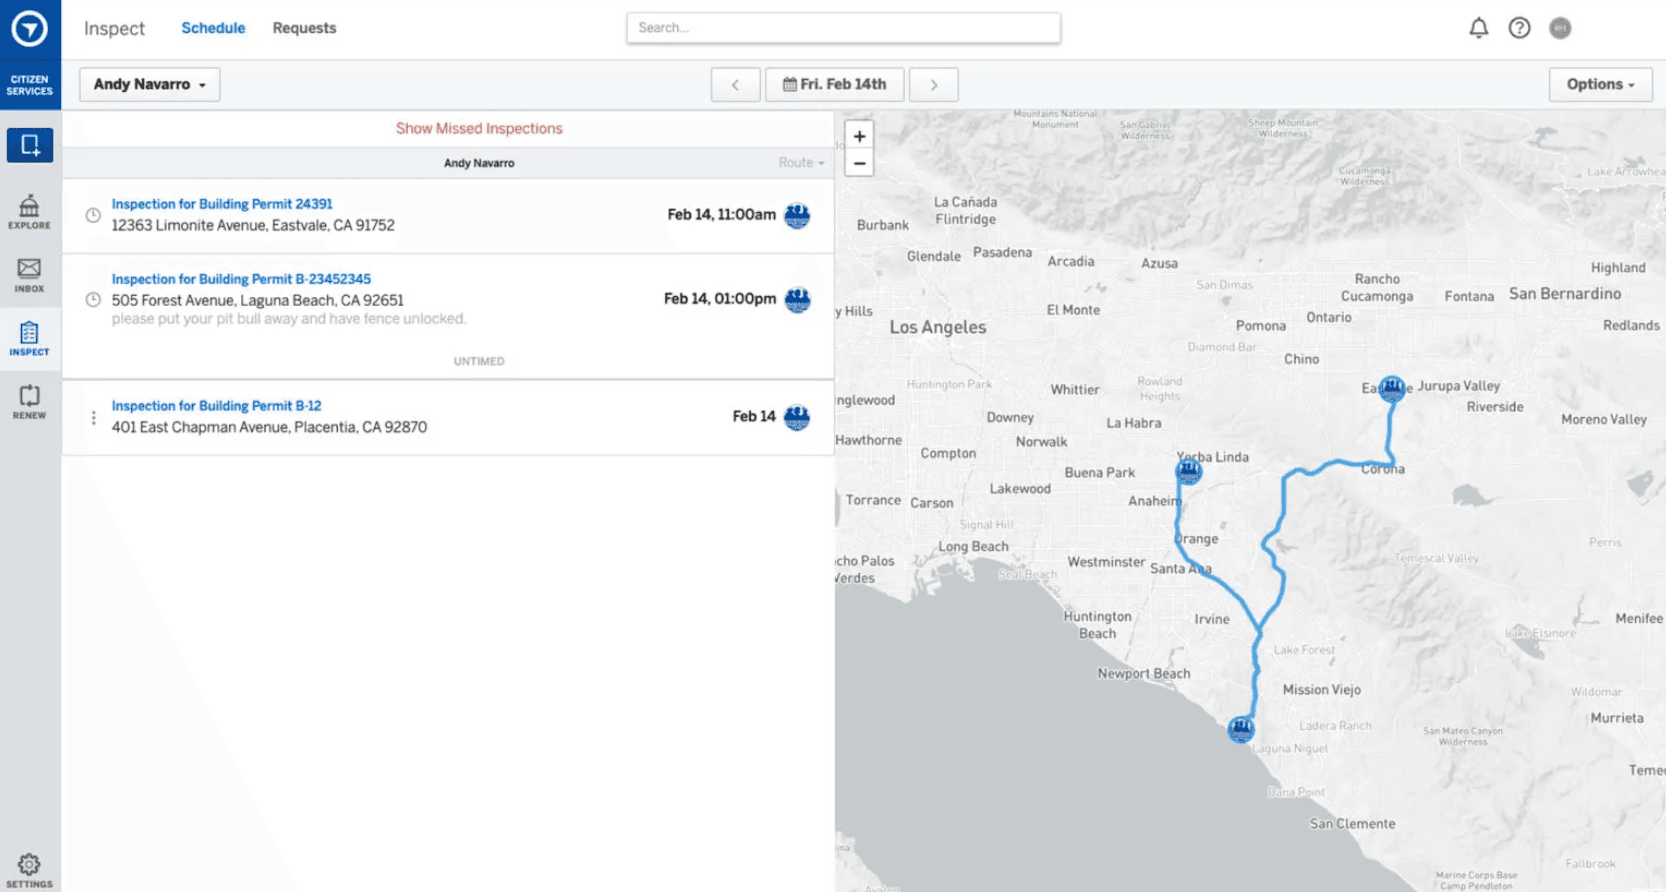Screen dimensions: 1666x892
Task: Open the Options dropdown
Action: (x=1599, y=85)
